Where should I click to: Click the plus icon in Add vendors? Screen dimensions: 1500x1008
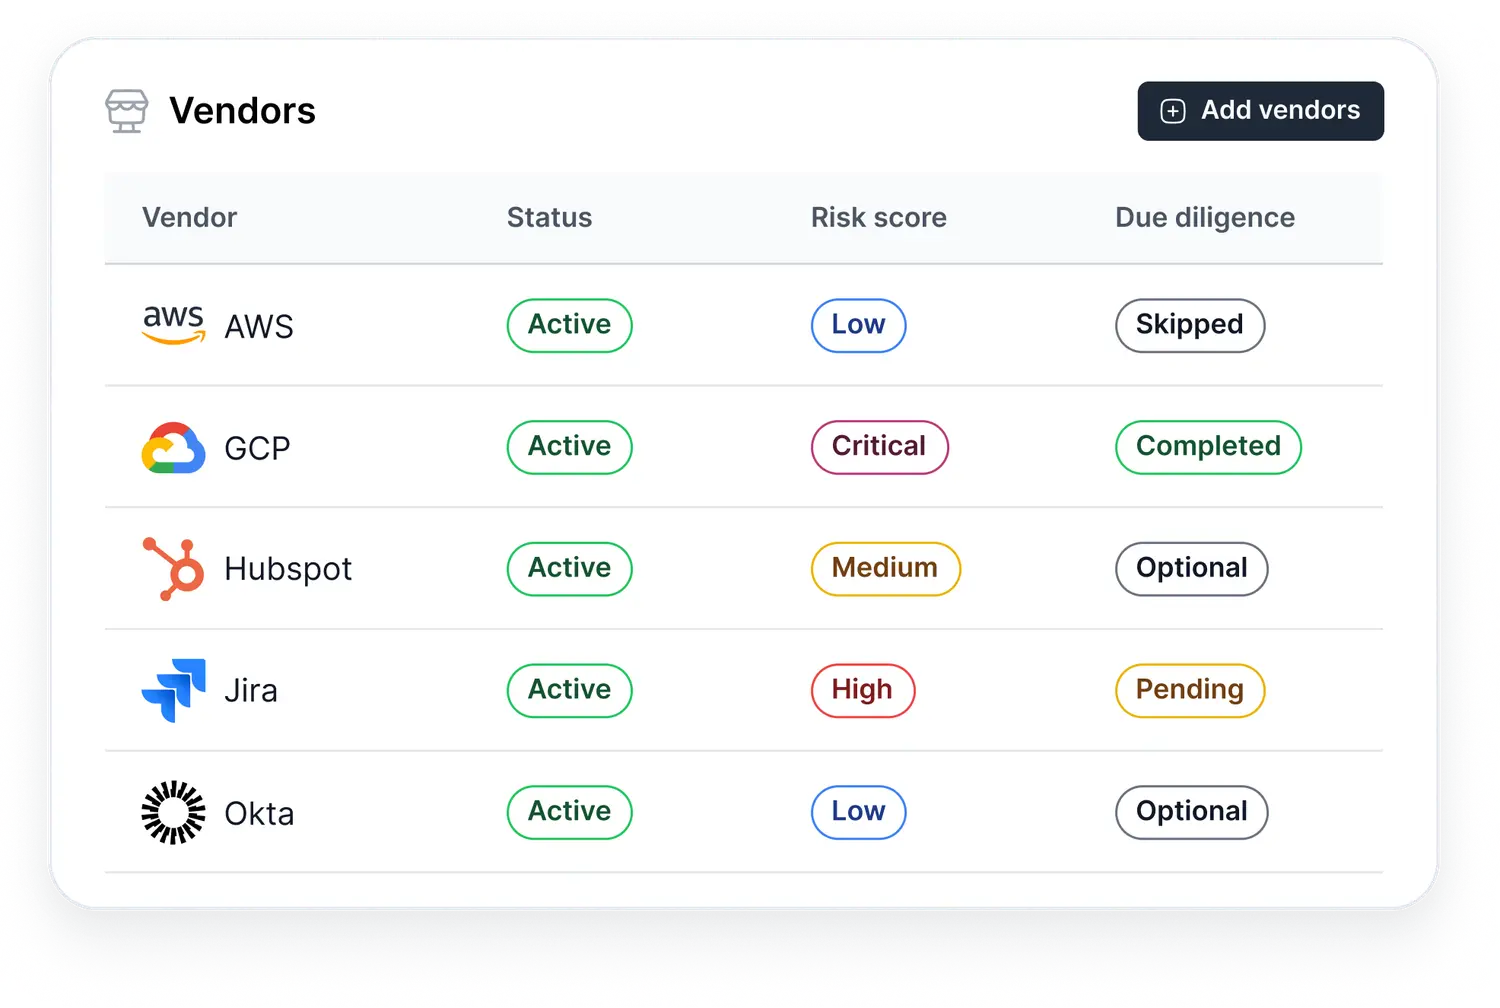tap(1173, 111)
